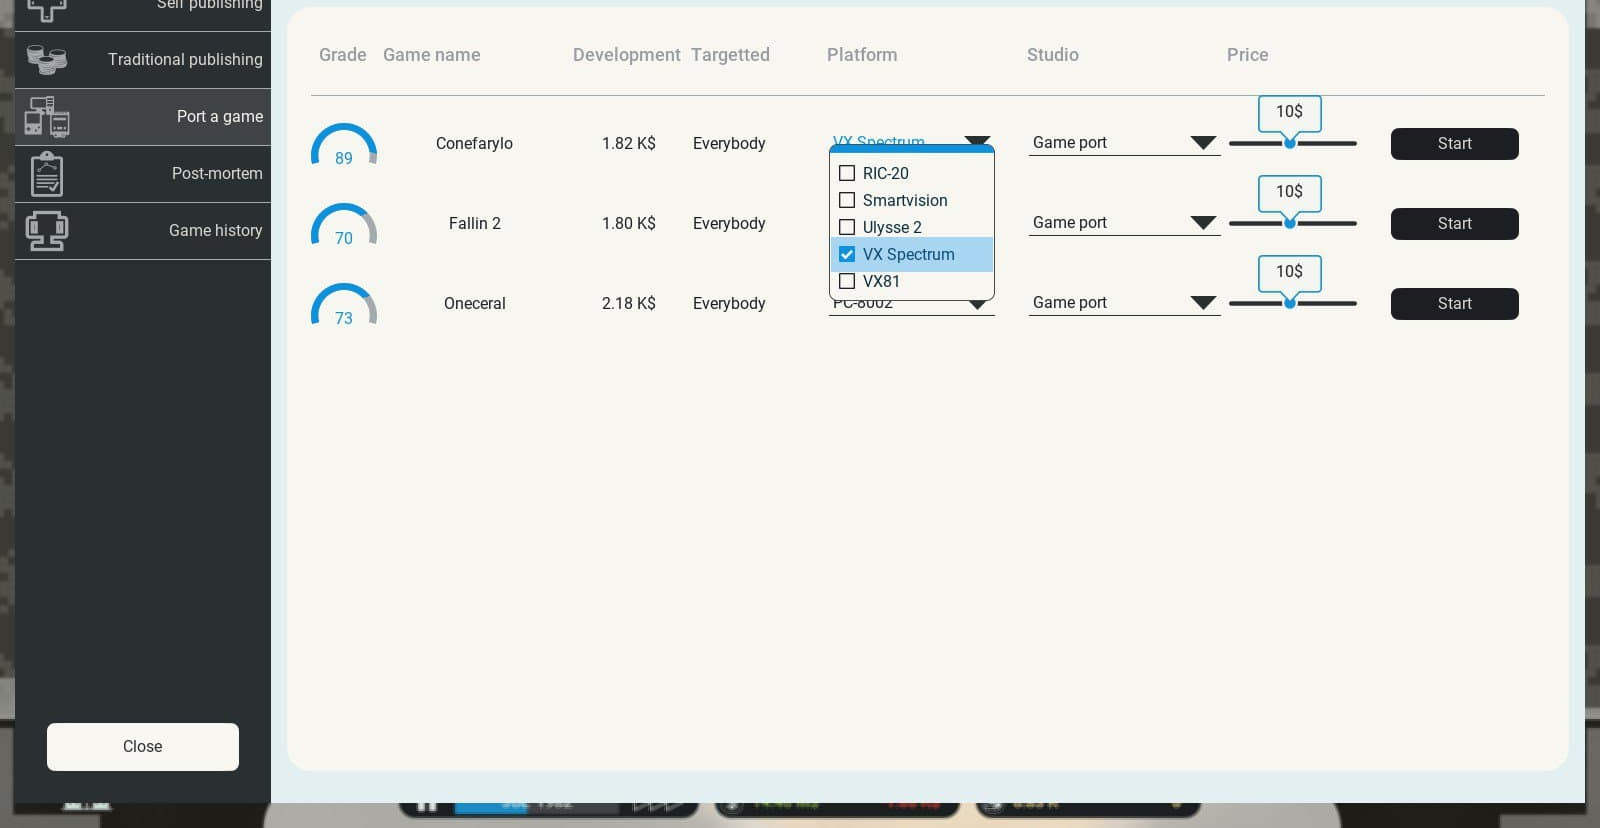Open the Studio dropdown for Conefarylo
This screenshot has height=828, width=1600.
click(1123, 143)
